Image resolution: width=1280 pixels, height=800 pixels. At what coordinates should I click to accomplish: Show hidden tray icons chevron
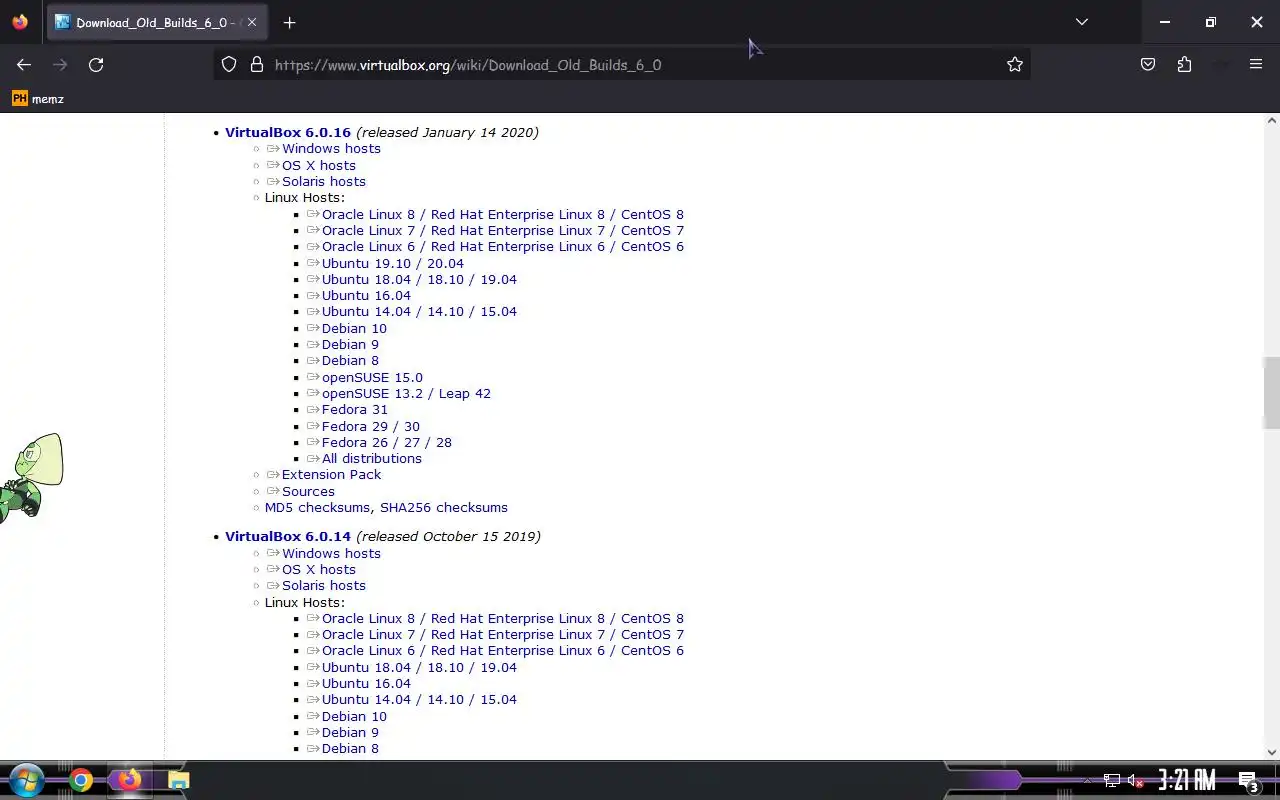[x=1087, y=780]
